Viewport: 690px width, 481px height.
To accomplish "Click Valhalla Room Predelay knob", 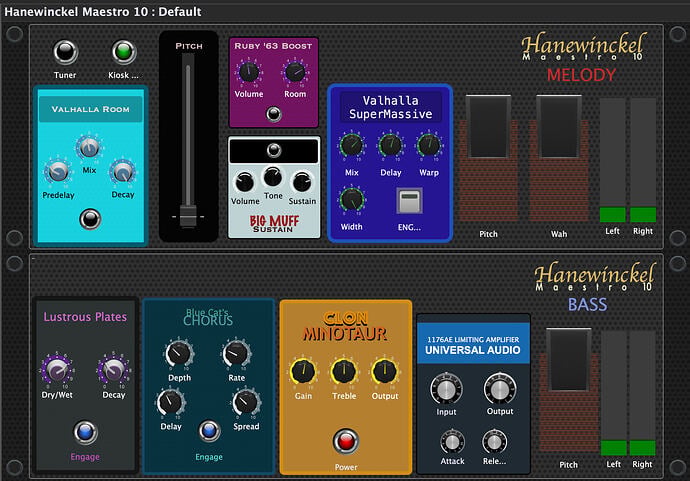I will point(58,172).
